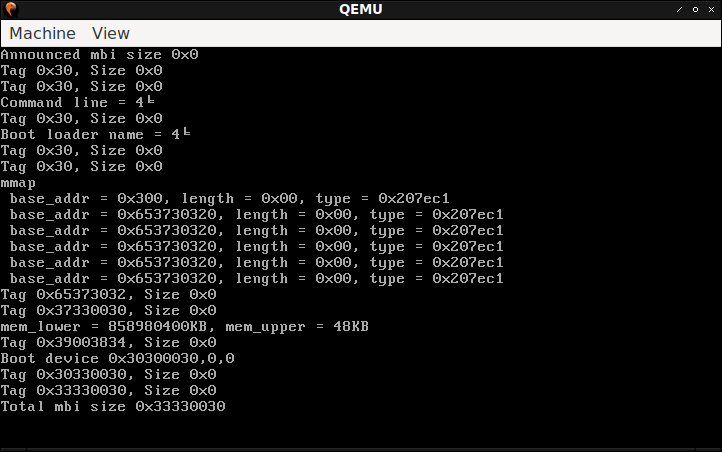Click the 'Command line = 4' output line
The image size is (722, 452).
(77, 102)
